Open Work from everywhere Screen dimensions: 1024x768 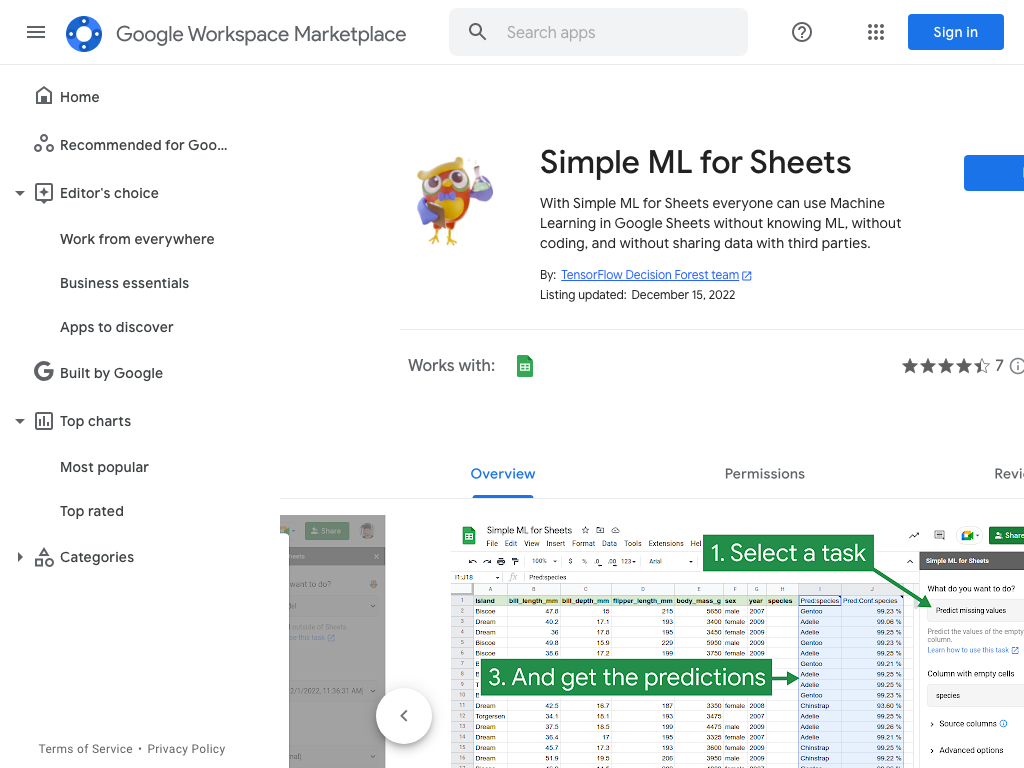click(x=137, y=239)
